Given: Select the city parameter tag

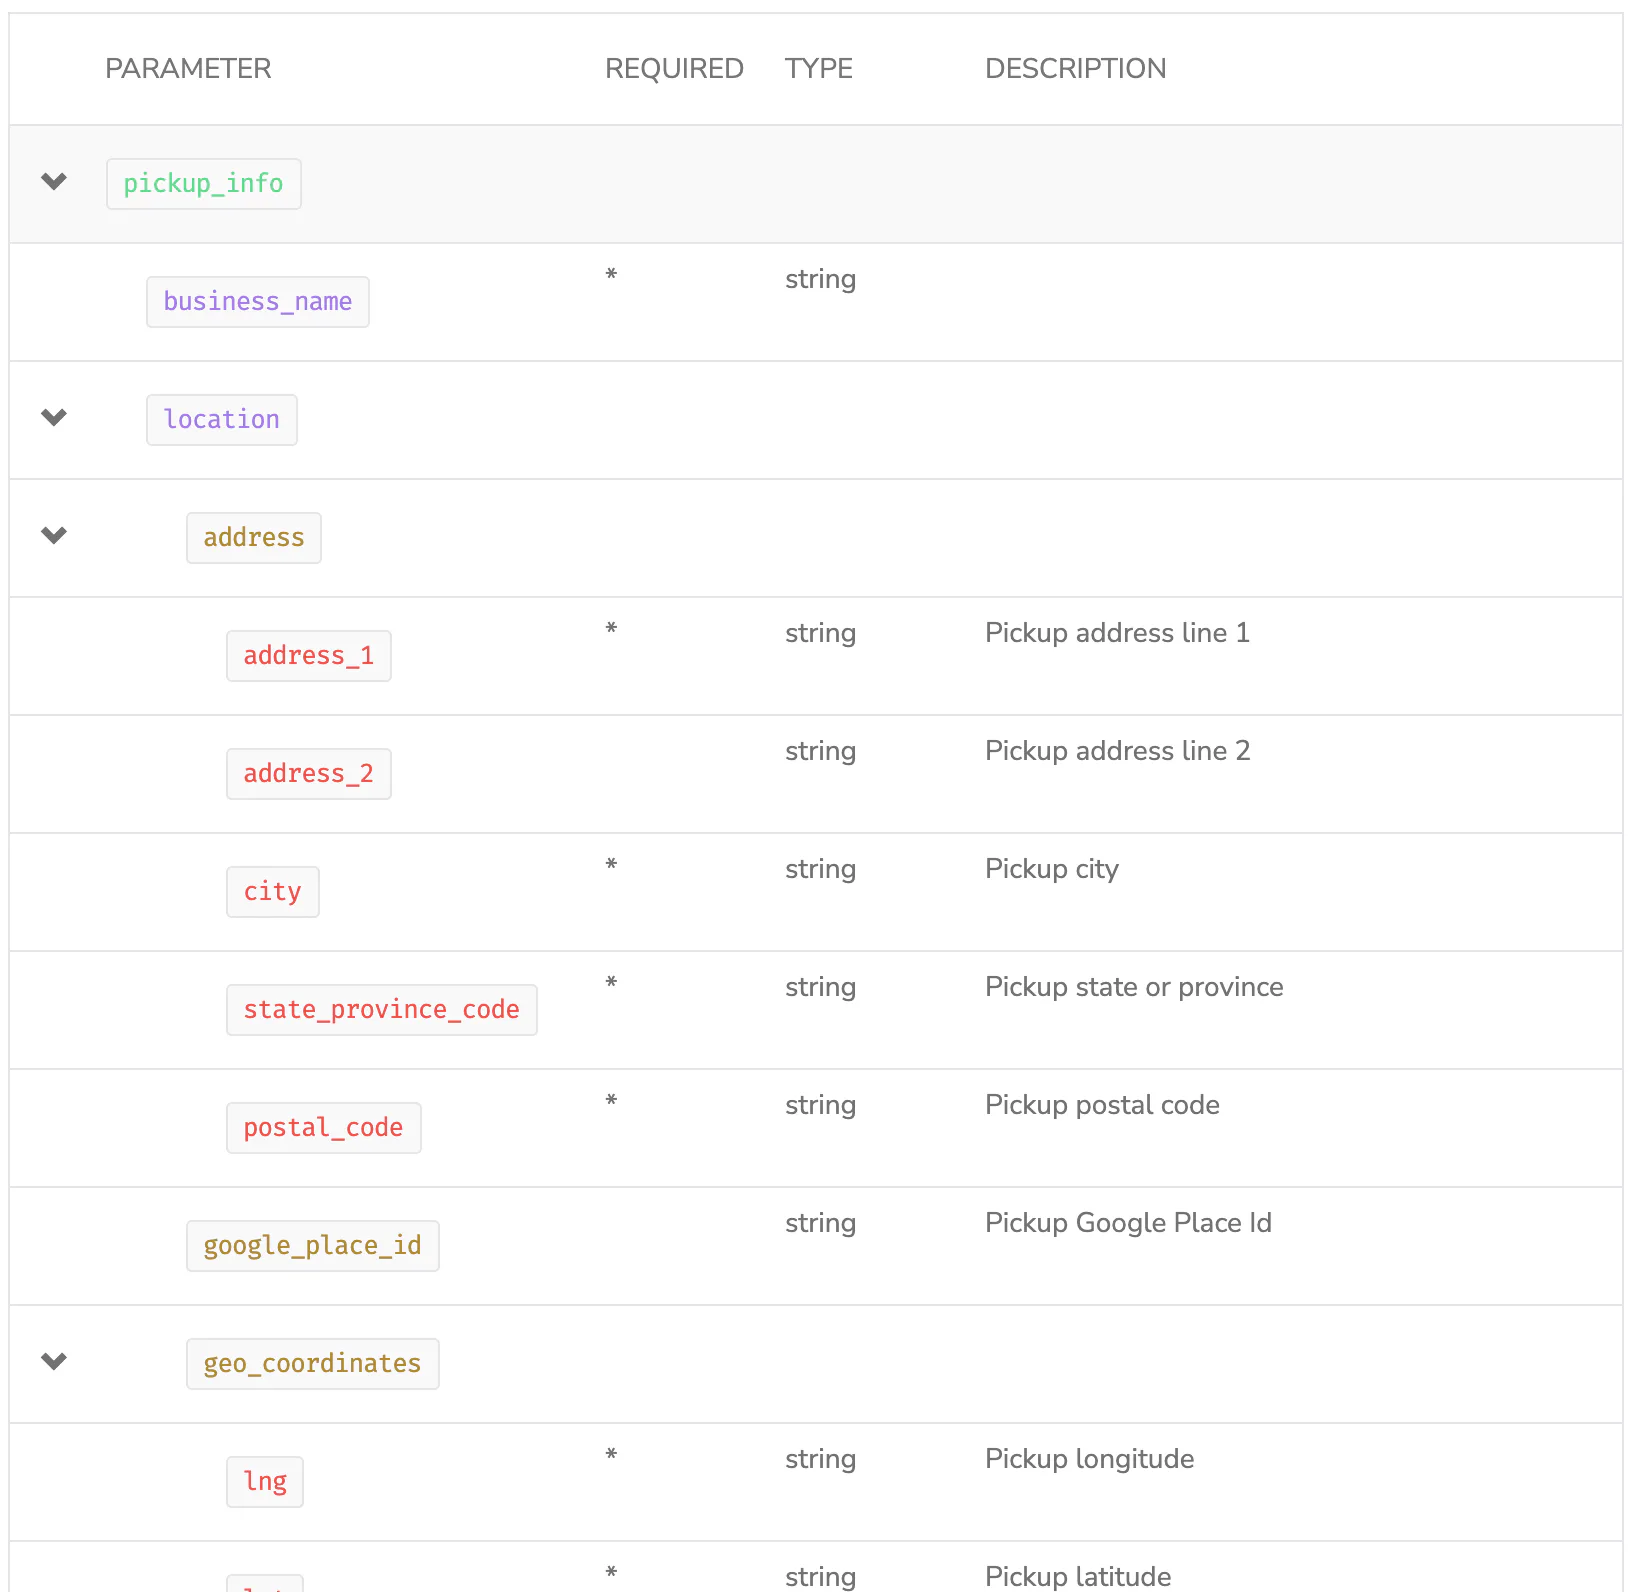Looking at the screenshot, I should tap(273, 892).
